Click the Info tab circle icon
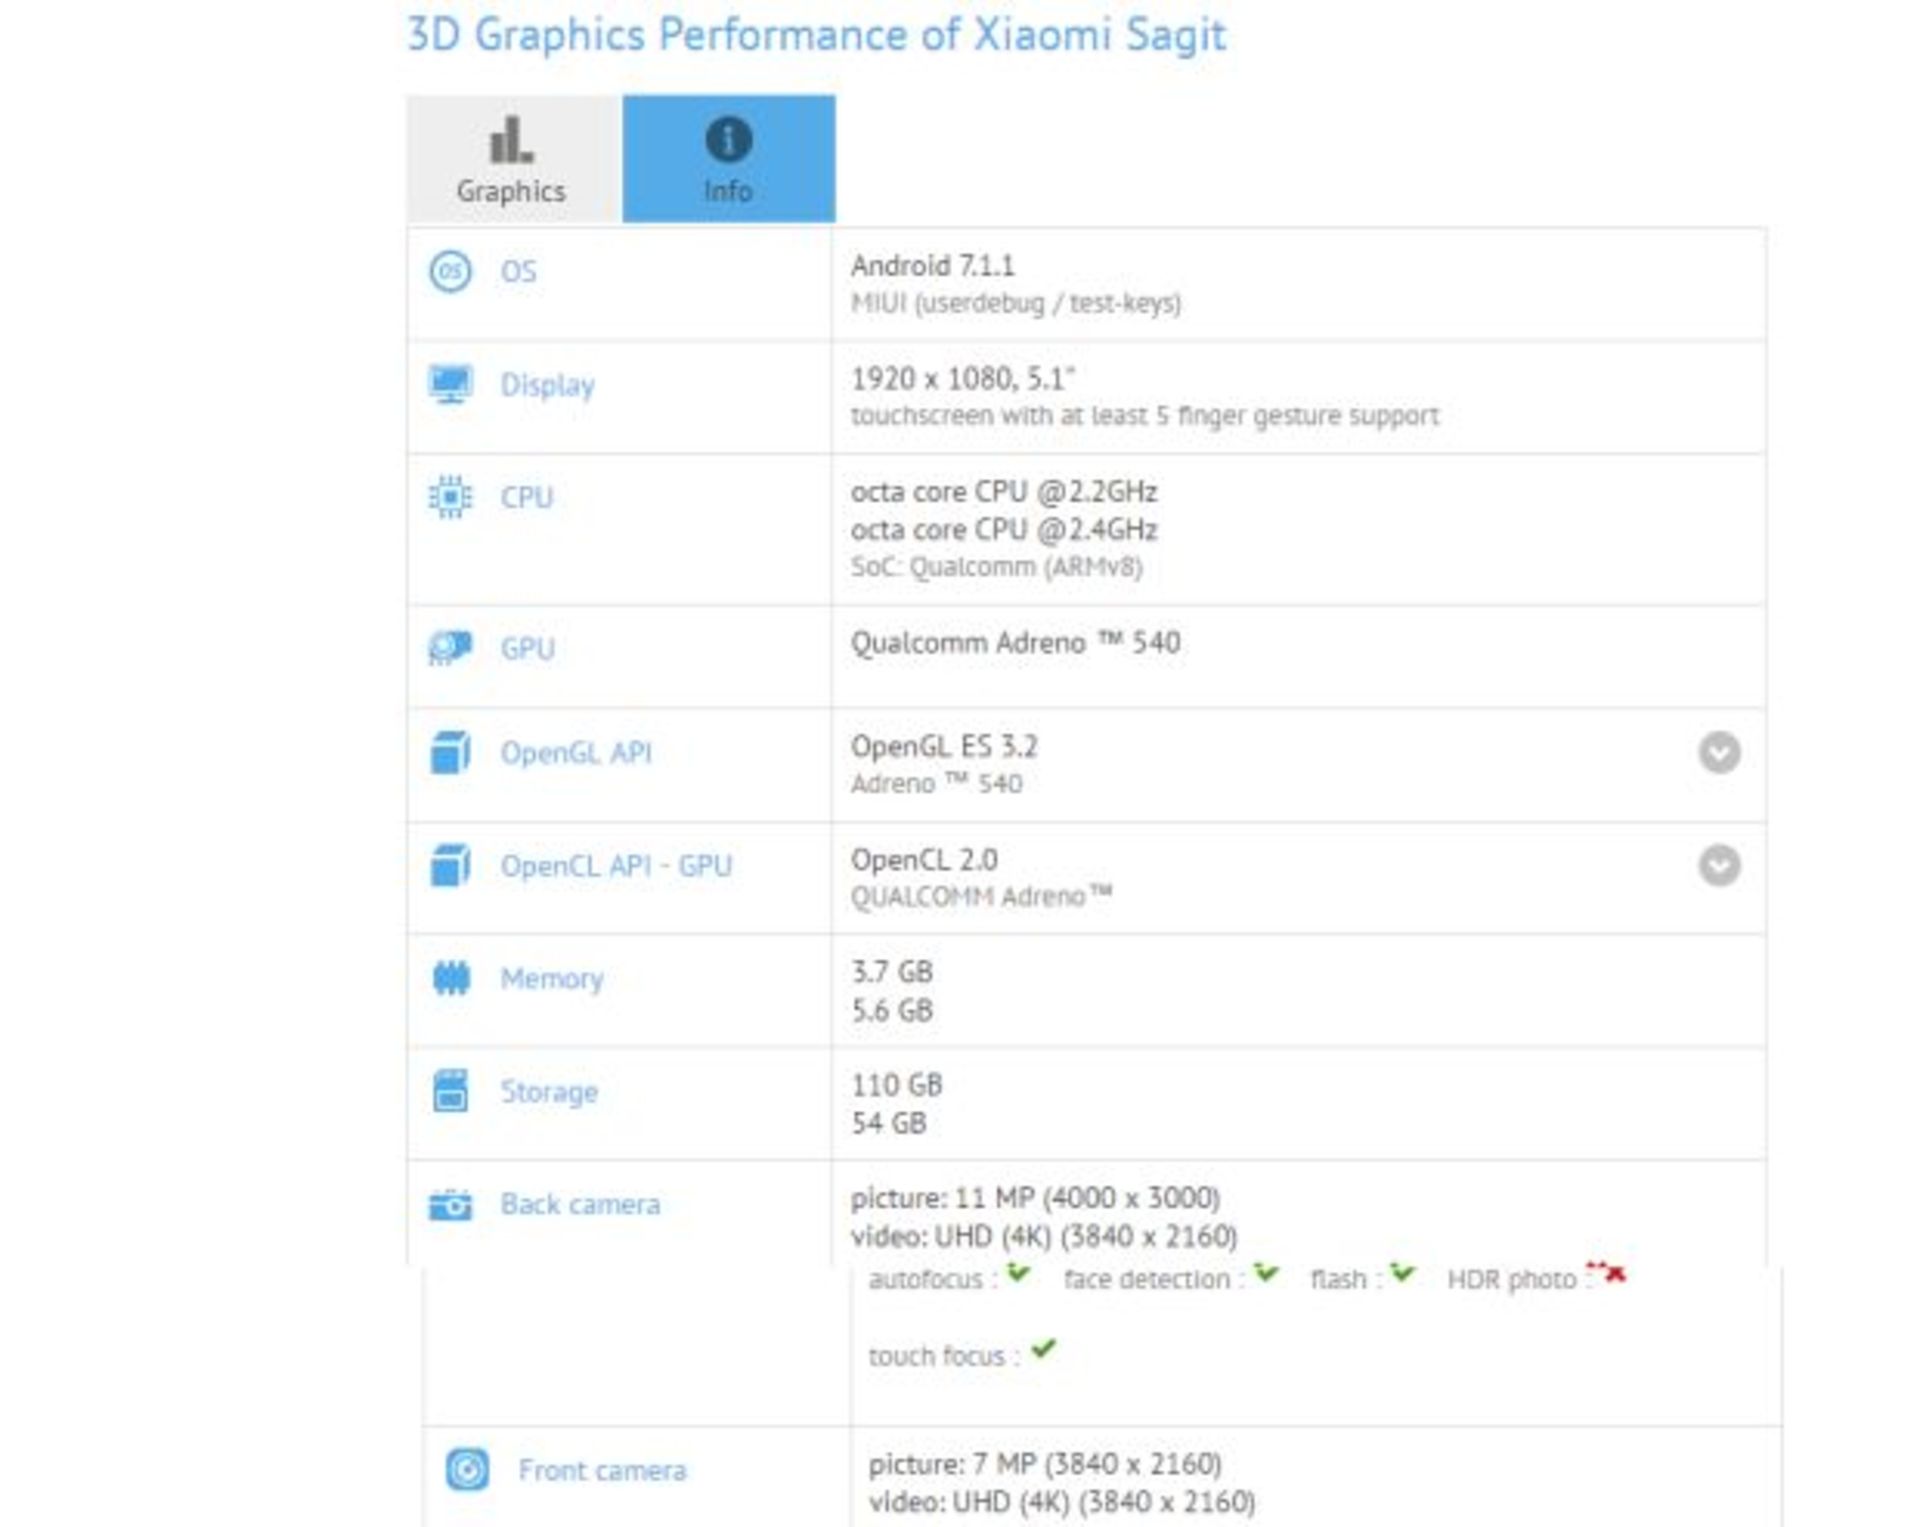 tap(728, 140)
